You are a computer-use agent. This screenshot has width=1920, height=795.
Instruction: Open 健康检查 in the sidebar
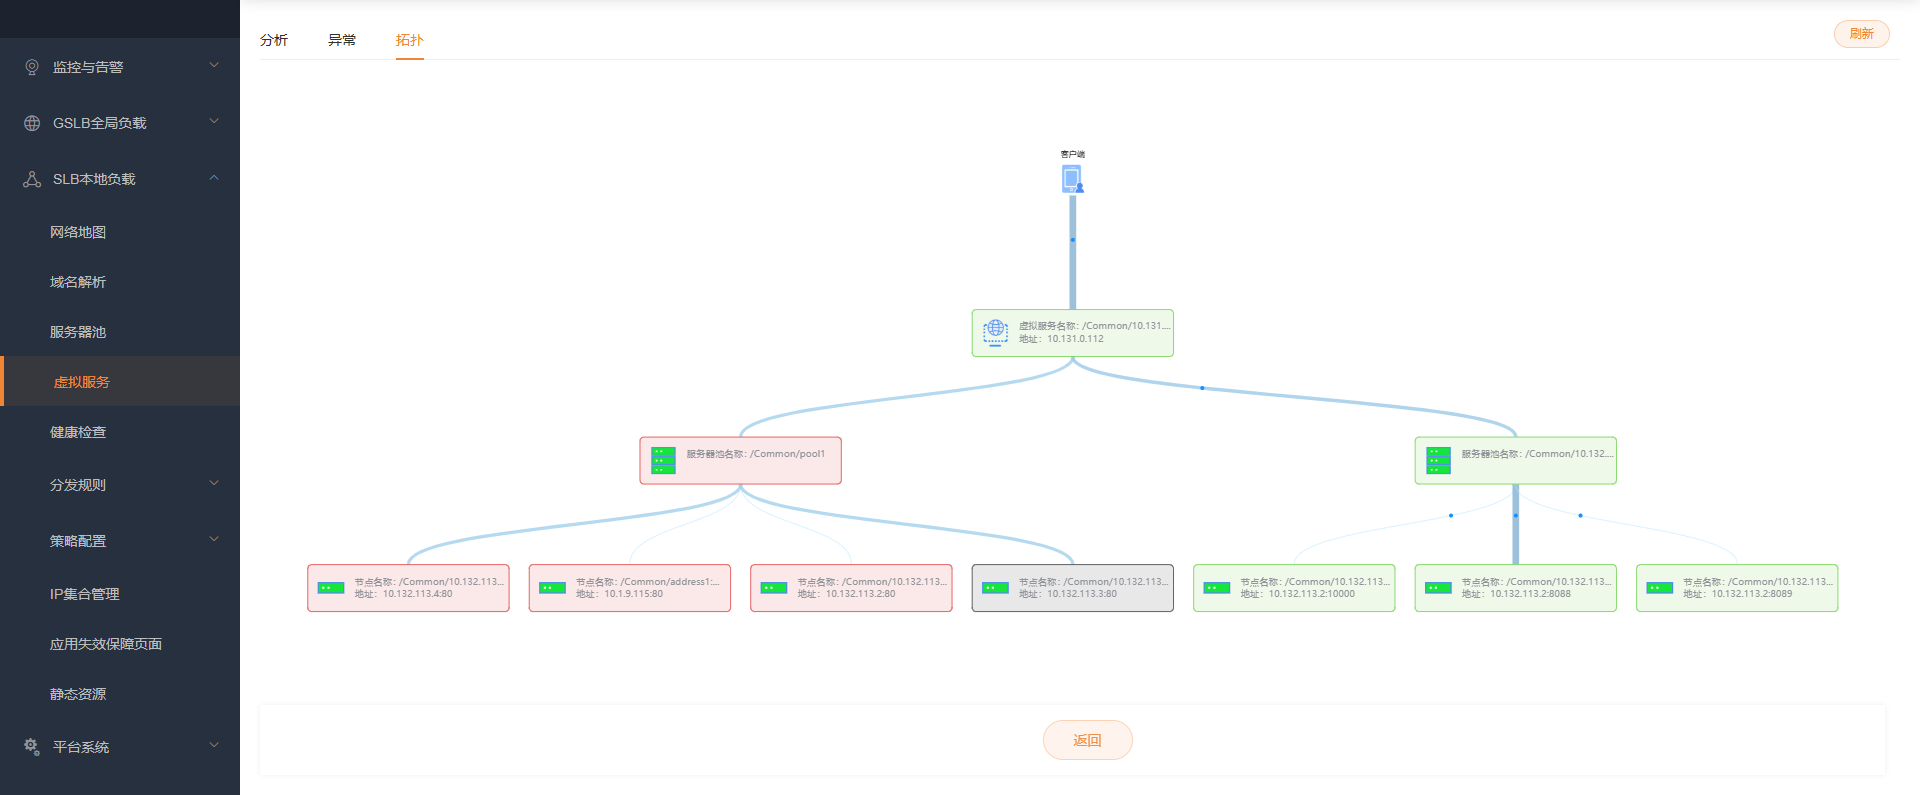pyautogui.click(x=78, y=432)
